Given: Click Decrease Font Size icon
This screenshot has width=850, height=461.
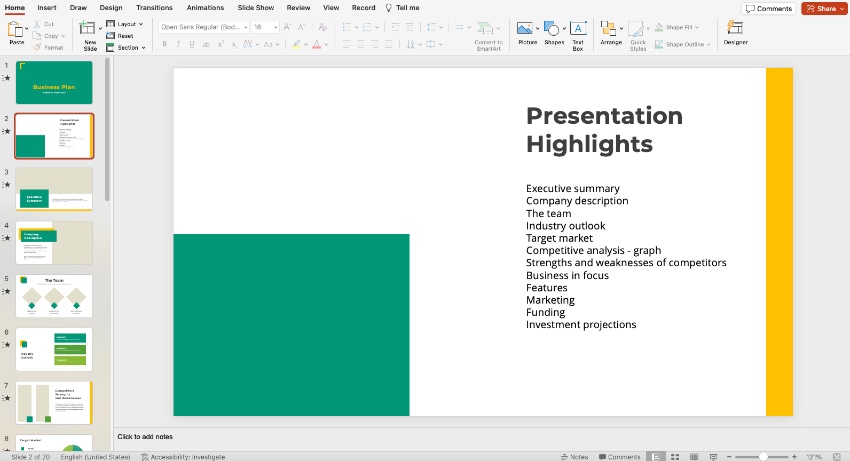Looking at the screenshot, I should (x=301, y=27).
